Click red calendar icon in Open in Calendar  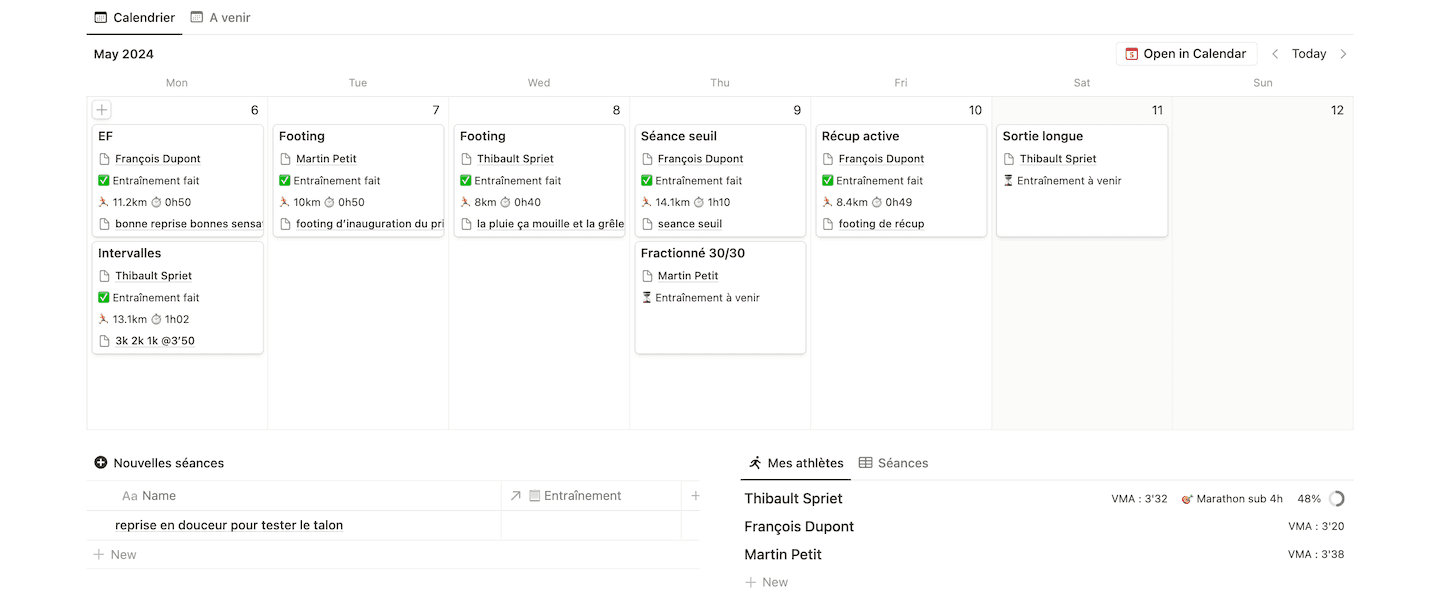[x=1132, y=54]
